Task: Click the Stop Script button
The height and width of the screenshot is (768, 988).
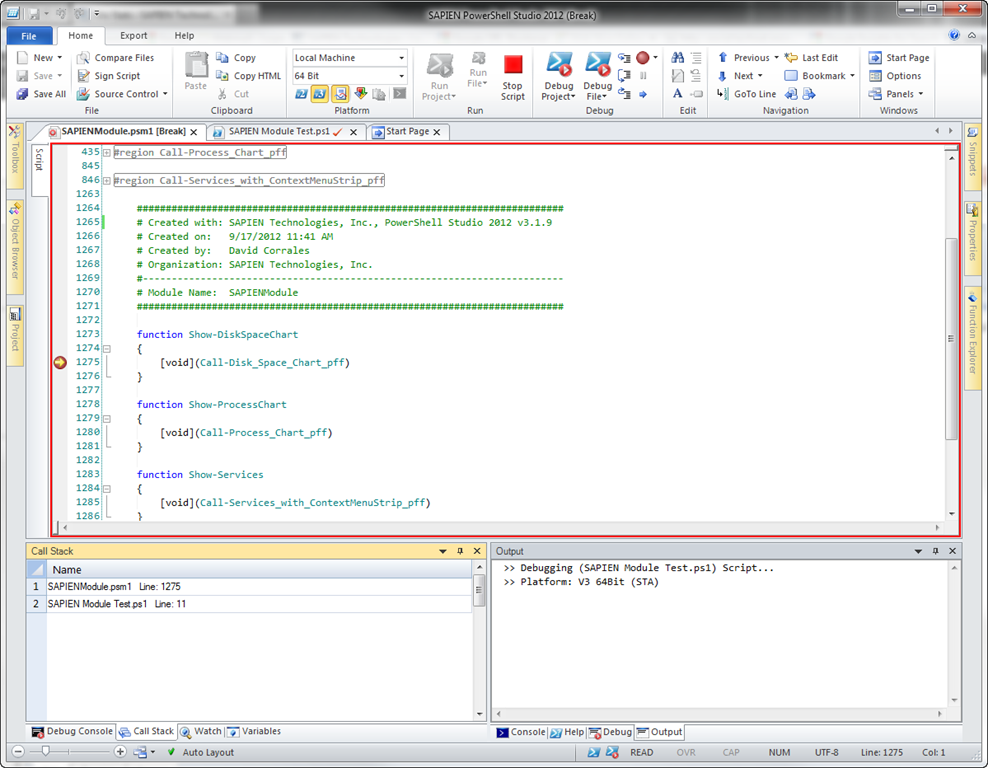Action: click(x=513, y=77)
